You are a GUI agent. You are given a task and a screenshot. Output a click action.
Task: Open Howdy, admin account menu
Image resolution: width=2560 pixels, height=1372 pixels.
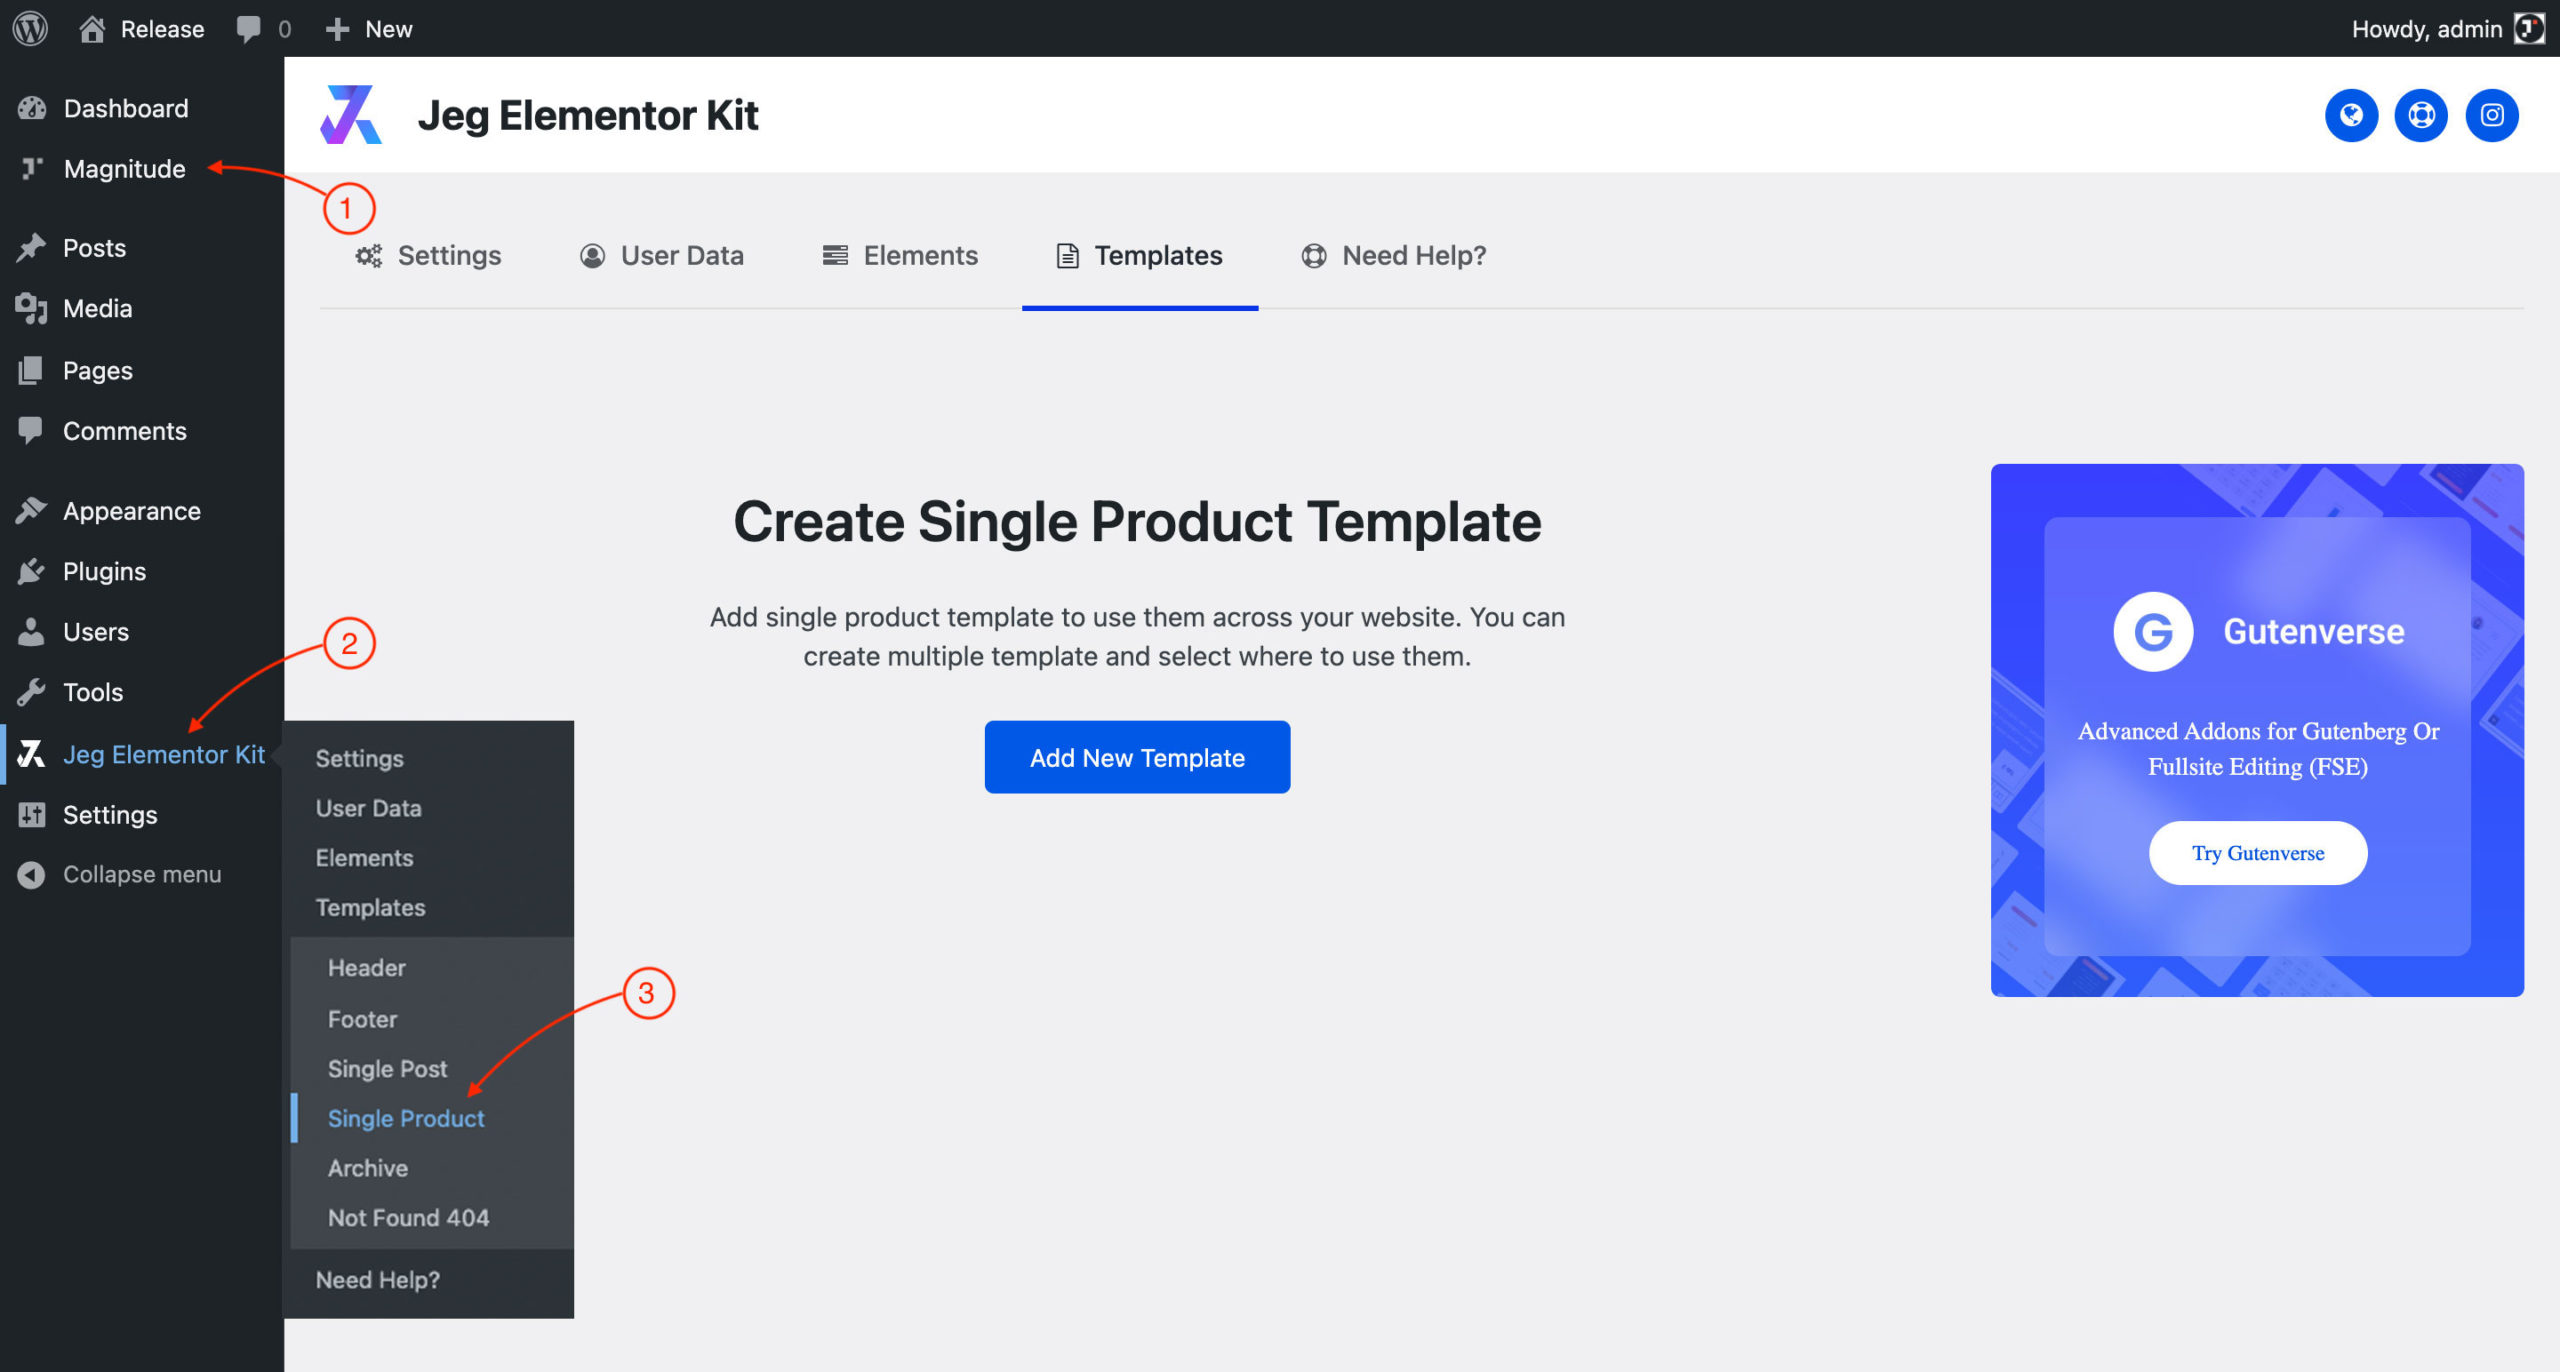click(x=2426, y=28)
